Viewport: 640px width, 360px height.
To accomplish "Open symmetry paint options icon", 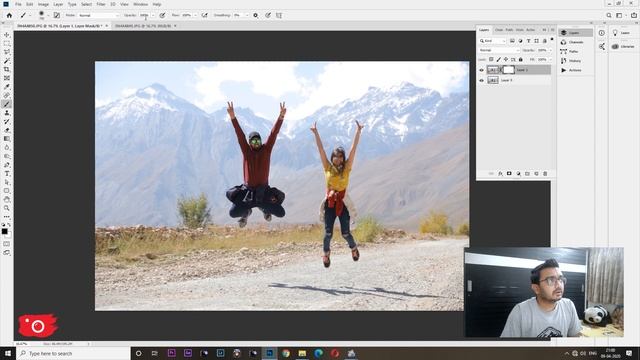I will pyautogui.click(x=279, y=15).
